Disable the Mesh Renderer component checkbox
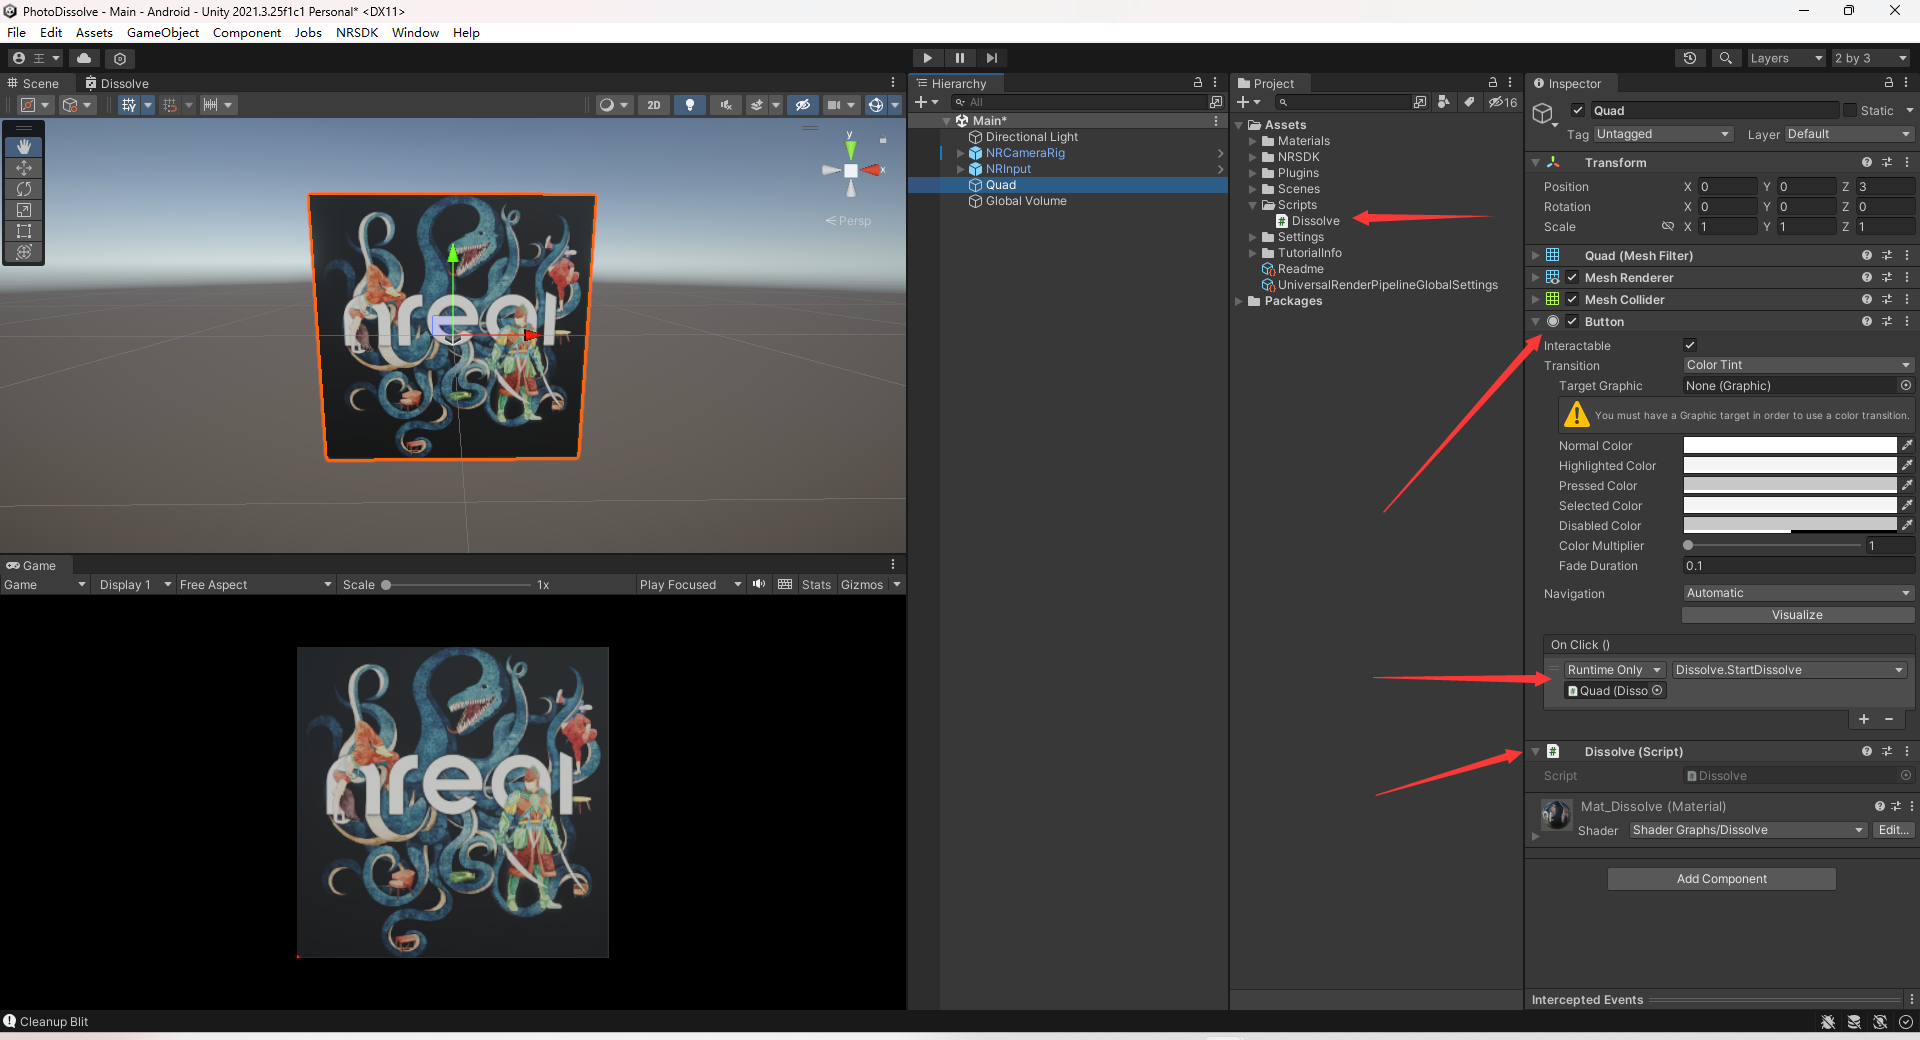Viewport: 1920px width, 1040px height. tap(1572, 278)
